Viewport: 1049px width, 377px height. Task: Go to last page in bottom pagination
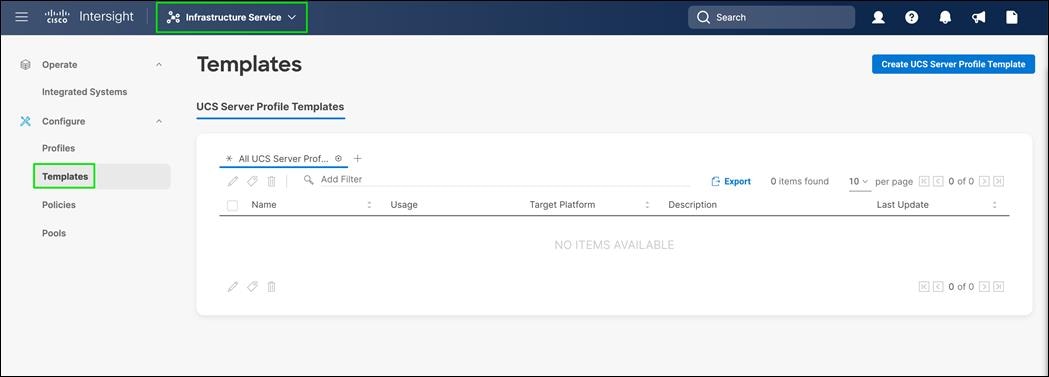coord(999,287)
